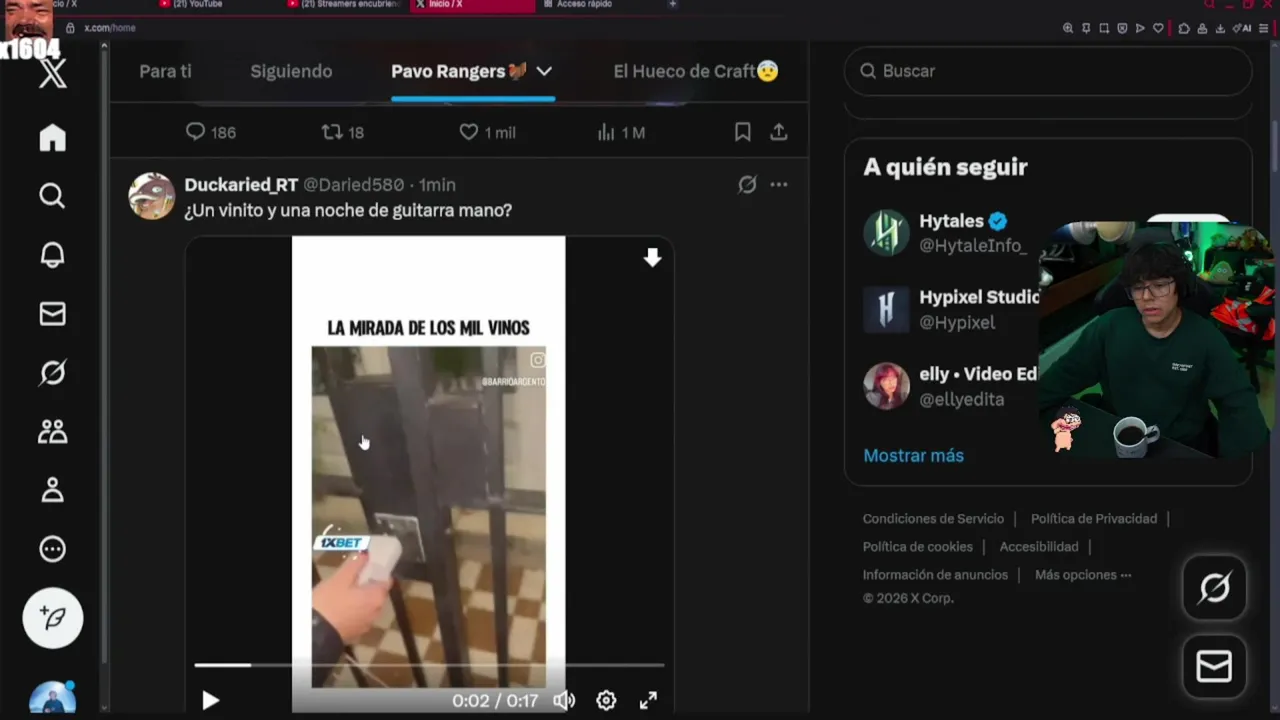Open Política de cookies link
Screen dimensions: 1280x720
[x=918, y=546]
